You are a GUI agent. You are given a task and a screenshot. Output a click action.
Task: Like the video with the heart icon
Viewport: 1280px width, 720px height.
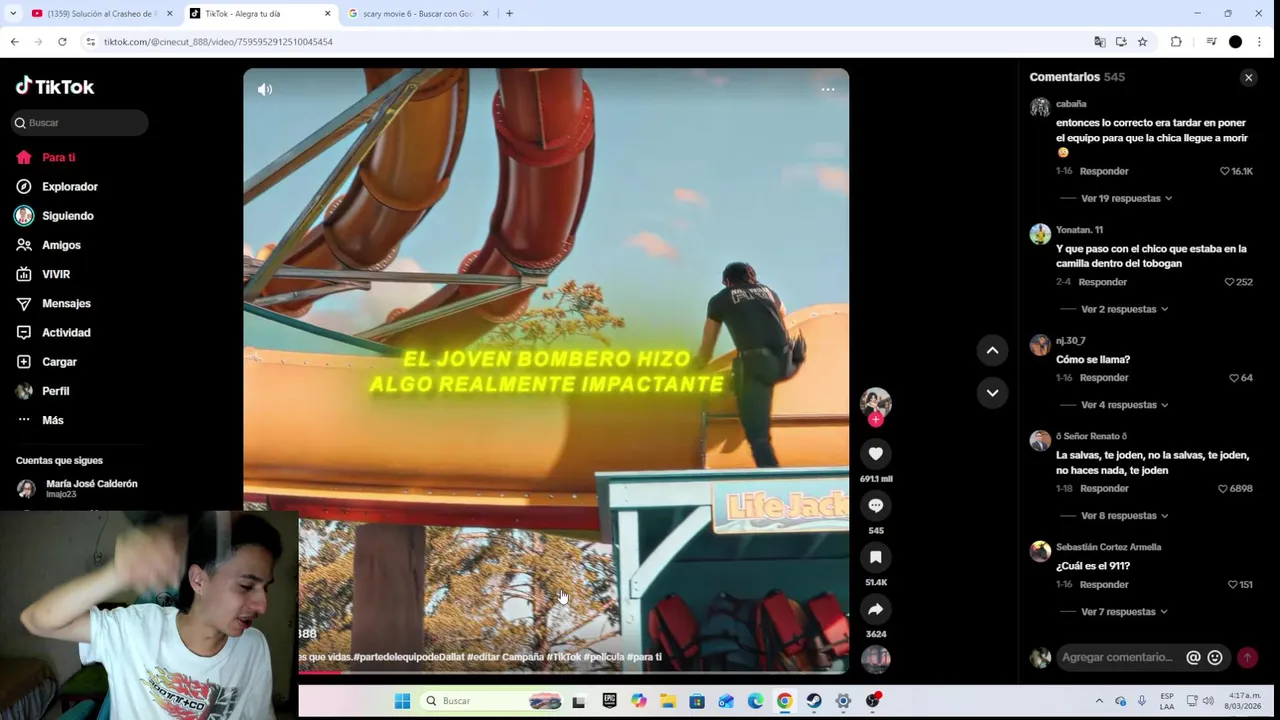pos(876,454)
